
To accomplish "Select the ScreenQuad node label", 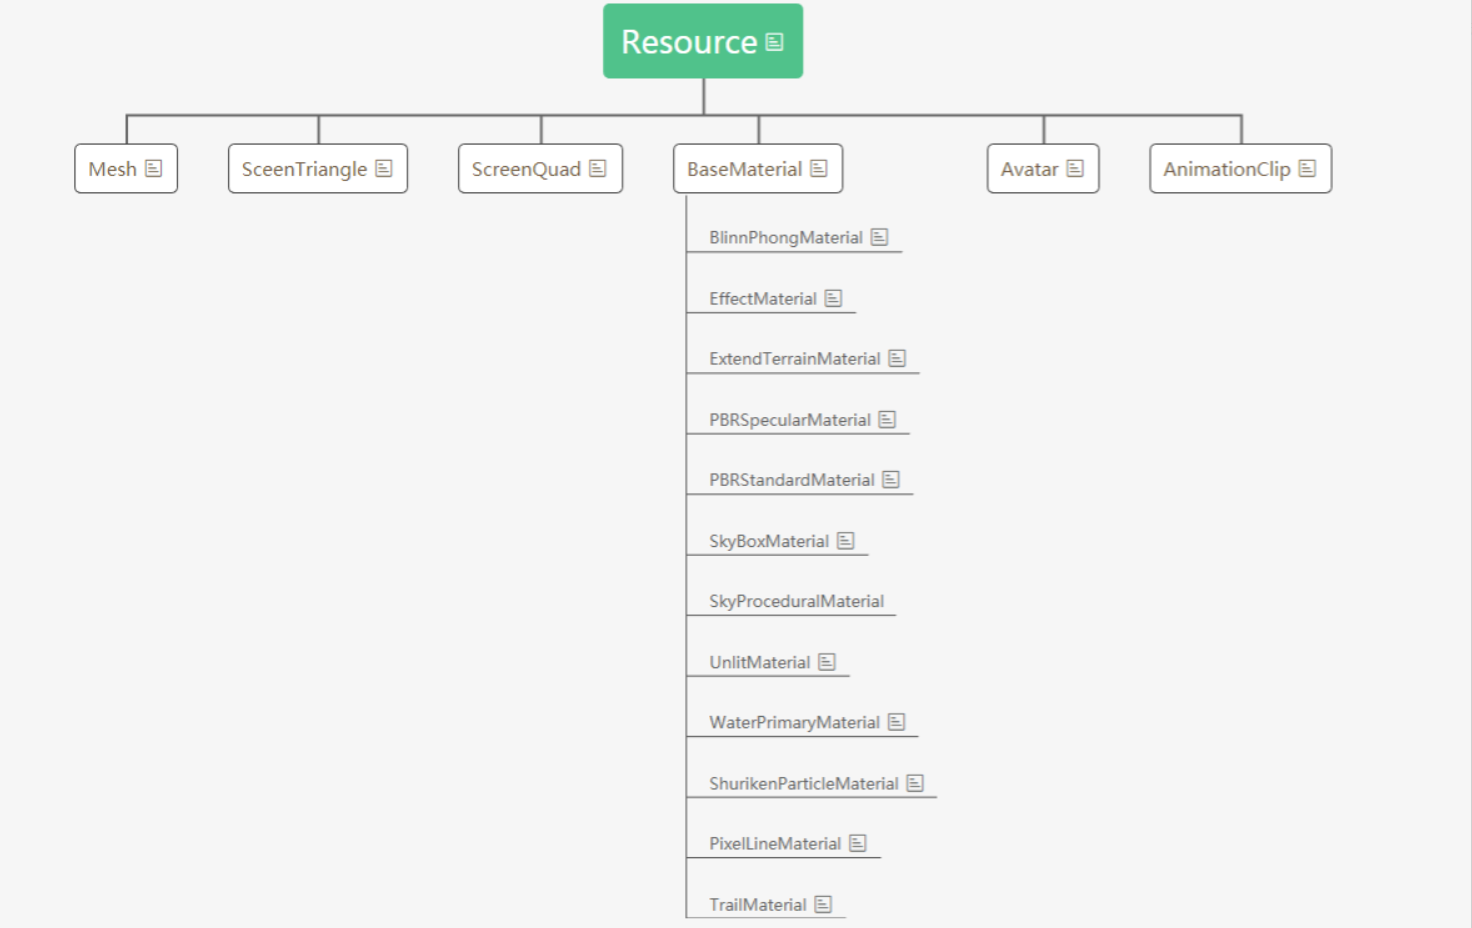I will pyautogui.click(x=526, y=169).
